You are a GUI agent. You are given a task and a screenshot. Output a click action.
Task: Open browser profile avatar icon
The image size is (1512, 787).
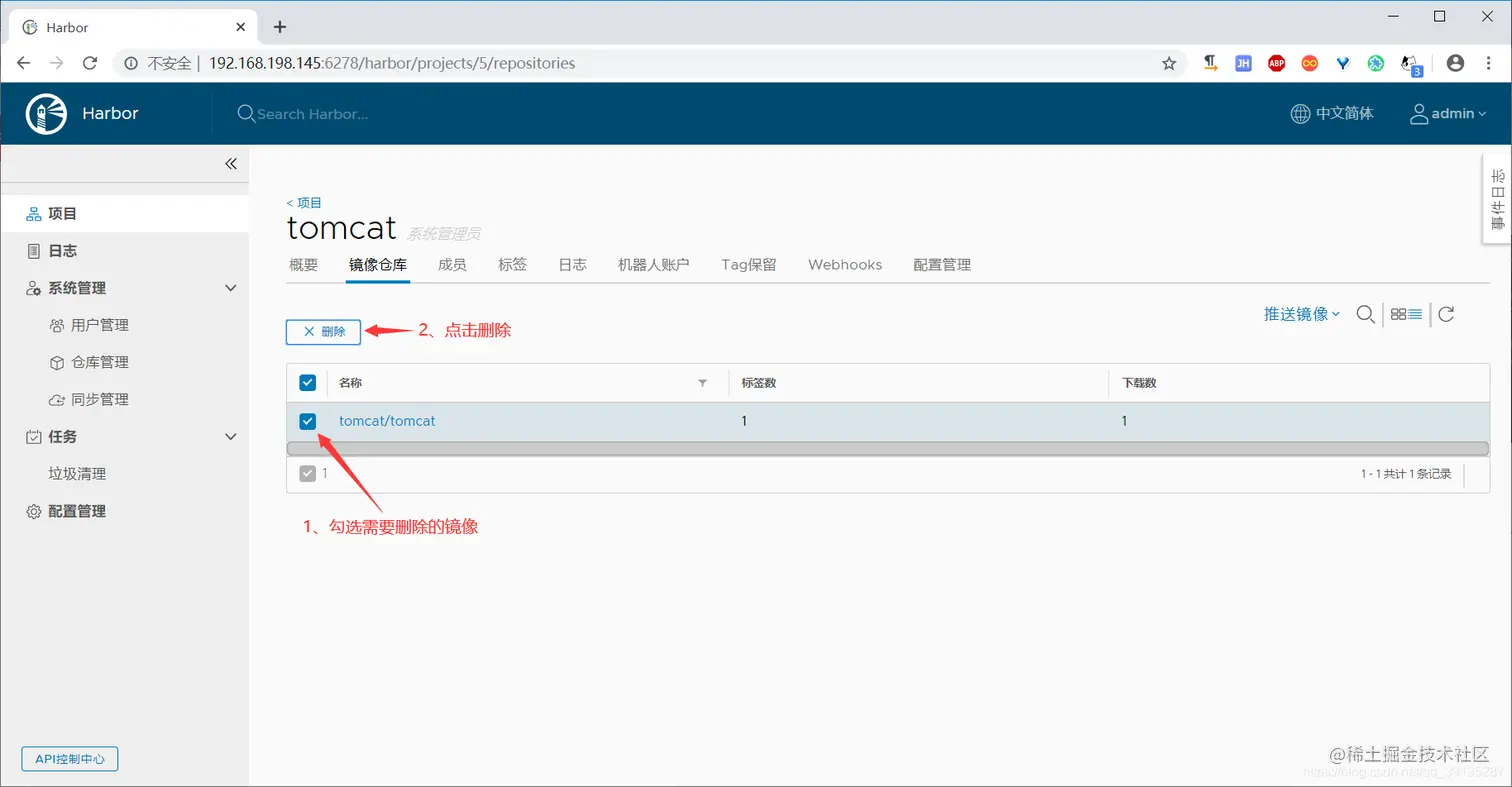[x=1455, y=63]
